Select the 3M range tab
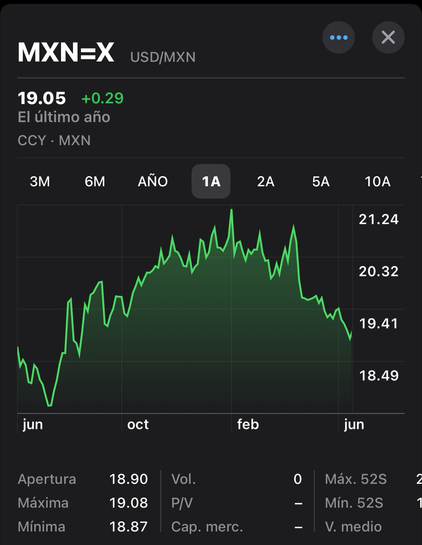The width and height of the screenshot is (422, 545). click(40, 181)
